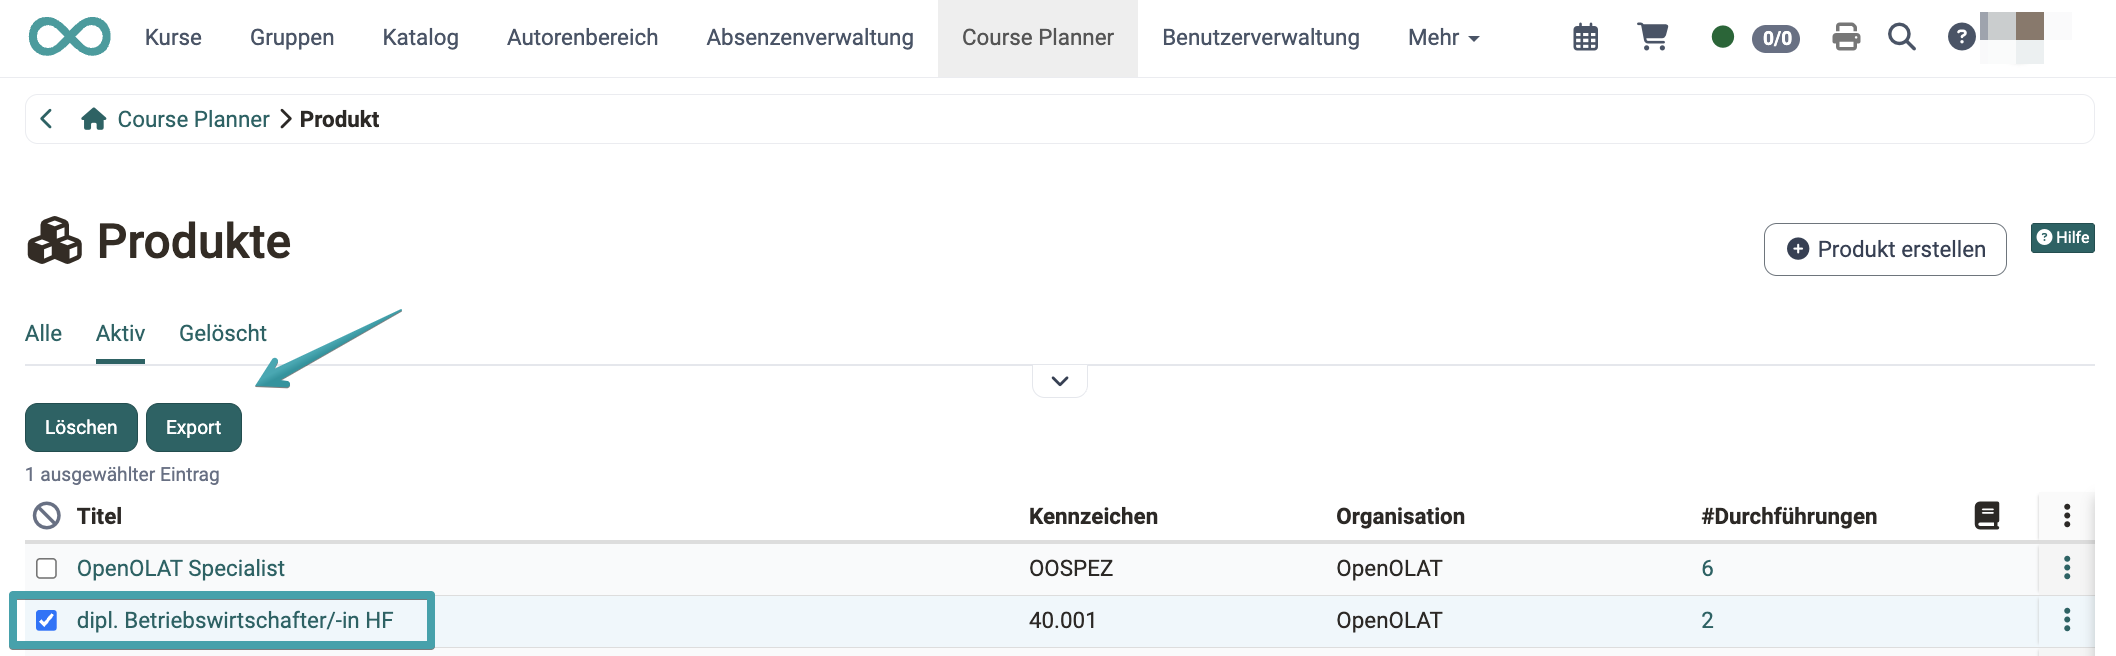Screen dimensions: 2116x656
Task: Open the Benutzerverwaltung menu item
Action: coord(1261,37)
